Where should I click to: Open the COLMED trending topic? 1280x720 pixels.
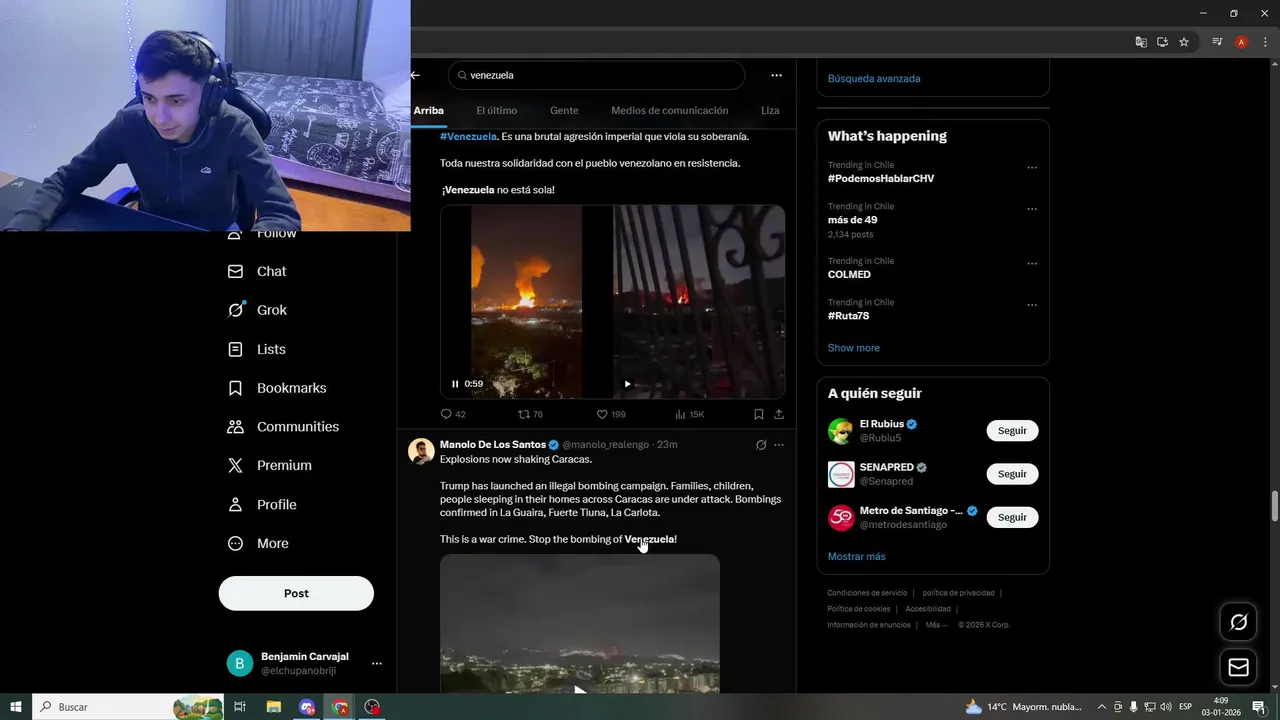[849, 274]
